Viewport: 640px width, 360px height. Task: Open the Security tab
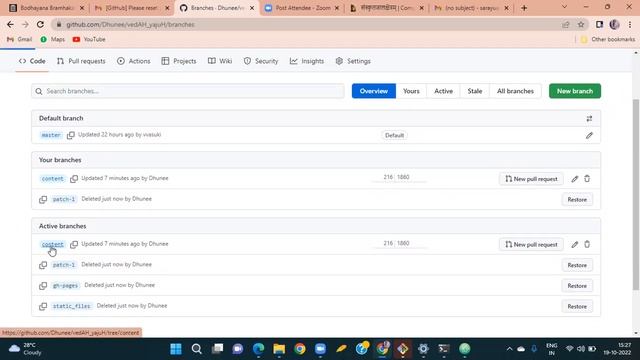click(x=261, y=61)
